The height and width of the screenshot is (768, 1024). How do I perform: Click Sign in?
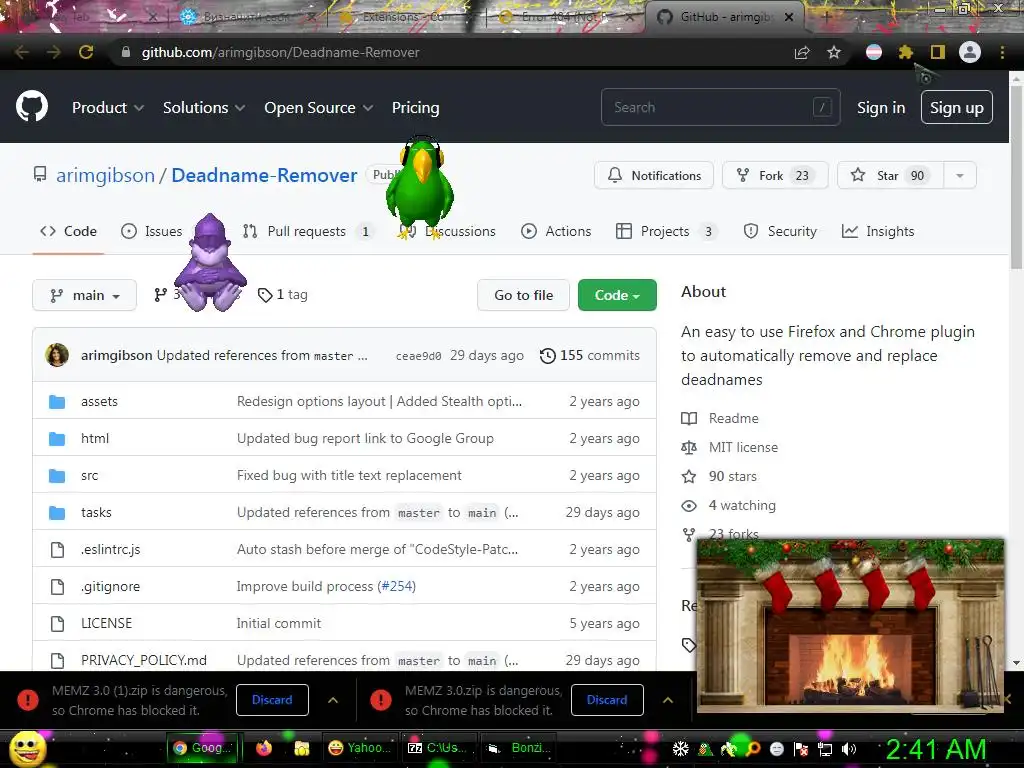tap(881, 108)
